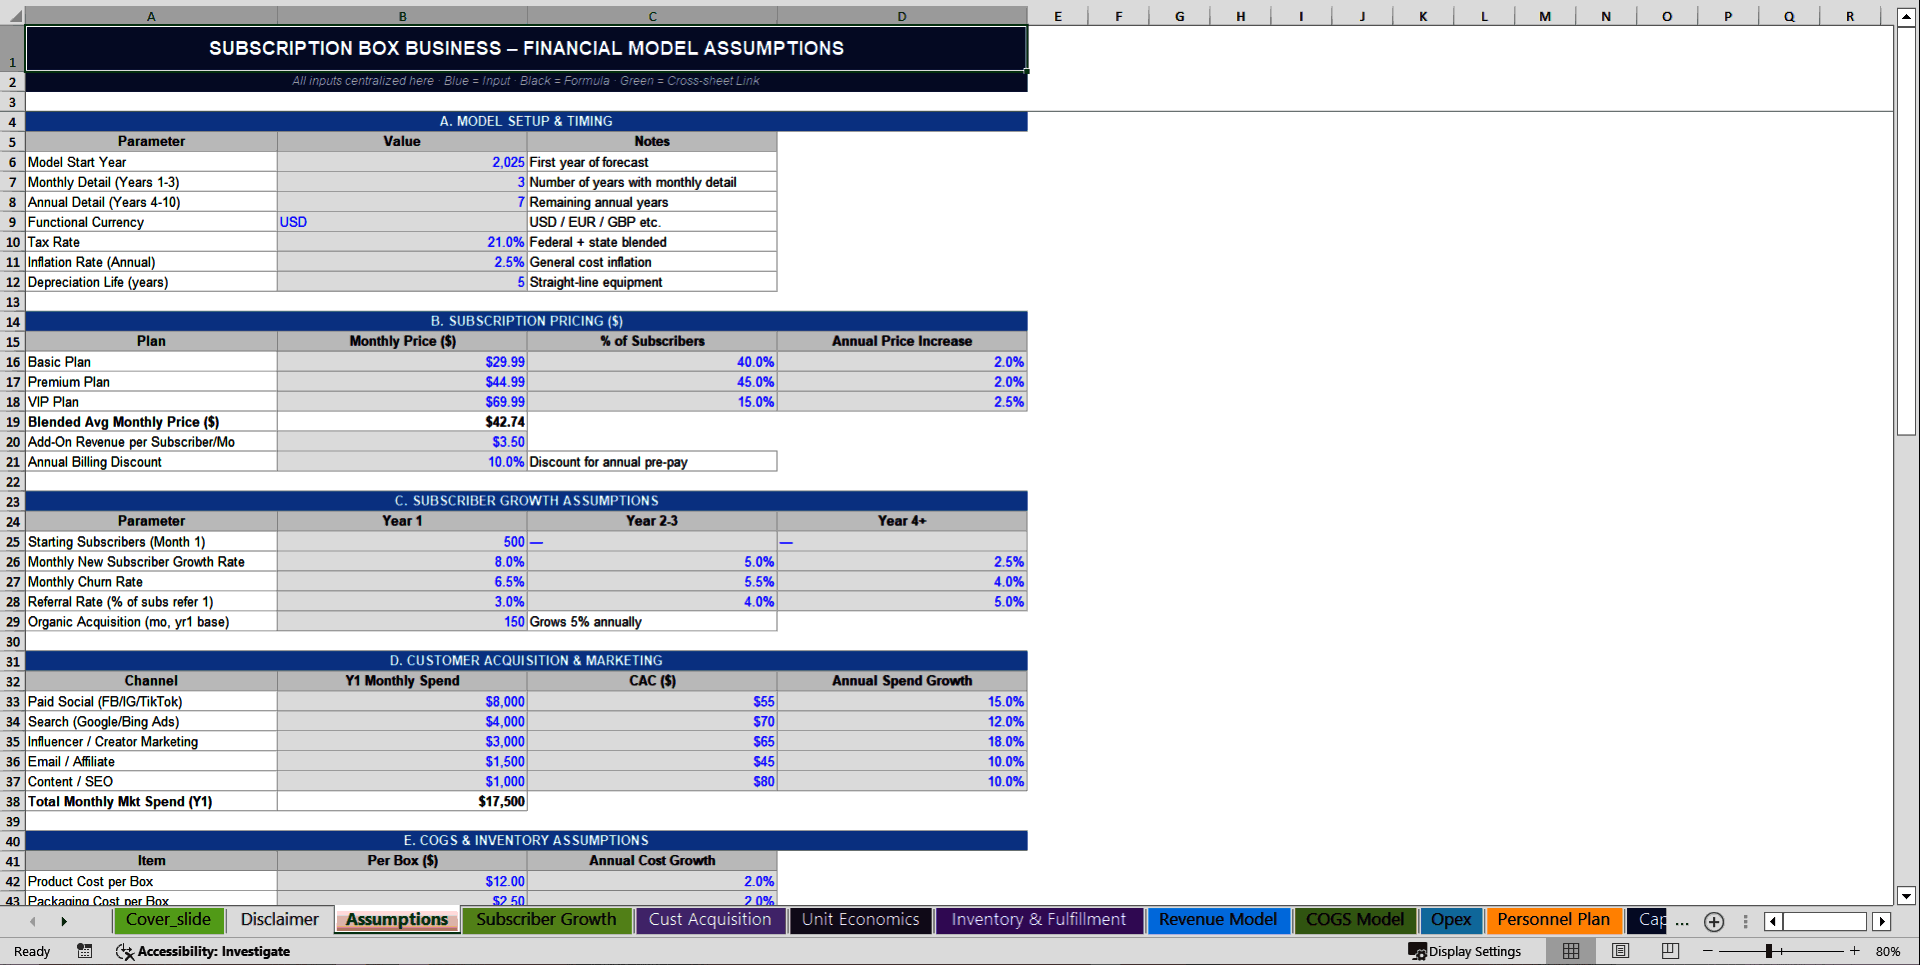1920x965 pixels.
Task: Click the vertical scroll down arrow icon
Action: (x=1908, y=897)
